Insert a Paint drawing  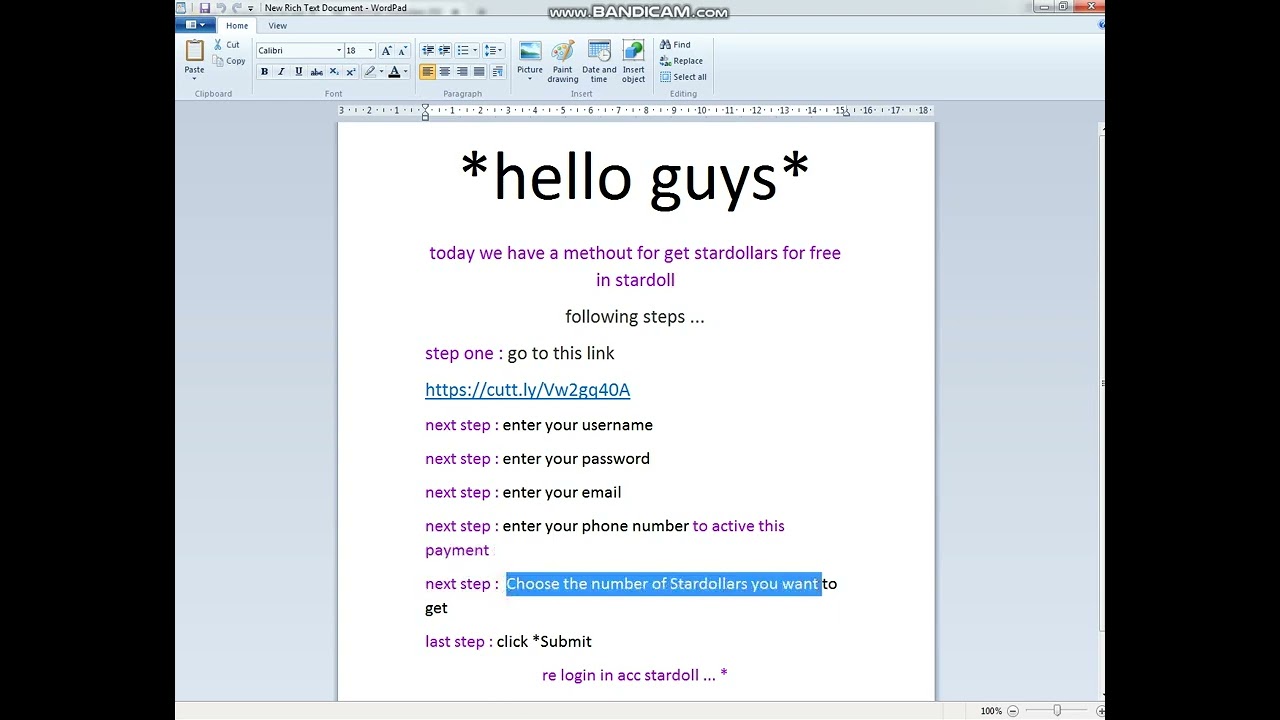click(563, 61)
